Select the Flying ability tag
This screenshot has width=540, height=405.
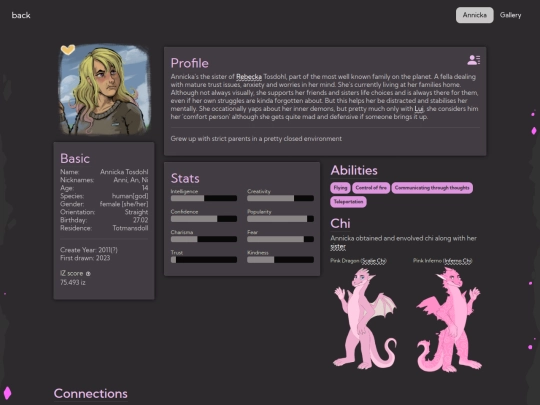pos(340,188)
